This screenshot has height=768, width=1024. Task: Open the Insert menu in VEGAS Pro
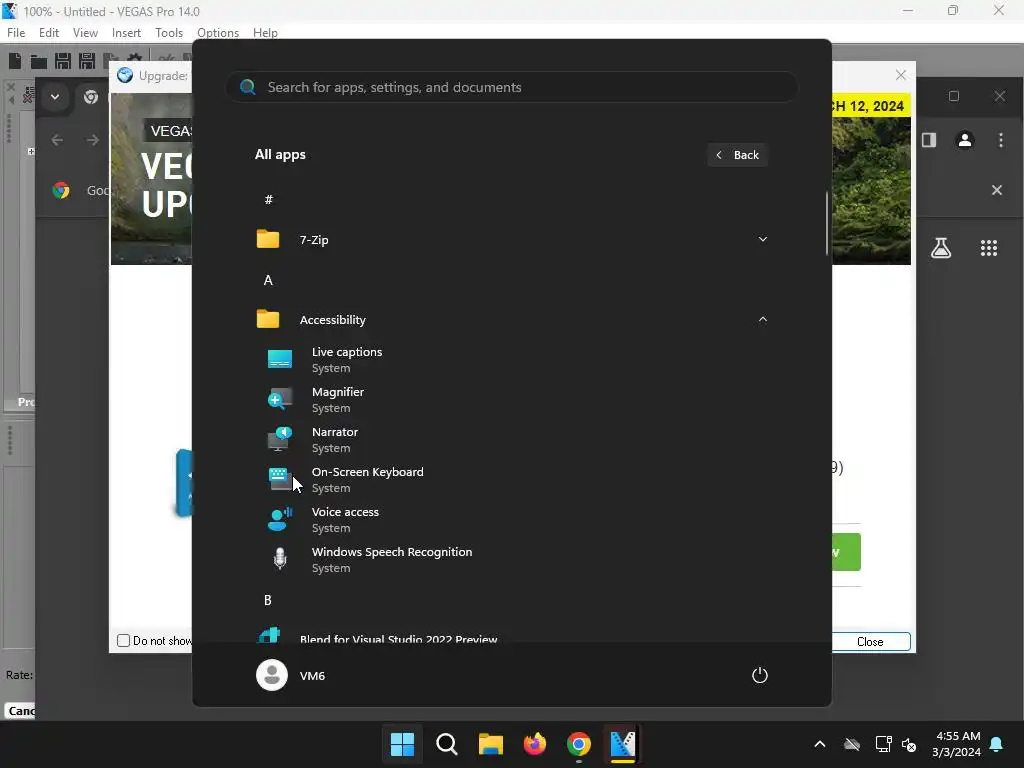(126, 33)
